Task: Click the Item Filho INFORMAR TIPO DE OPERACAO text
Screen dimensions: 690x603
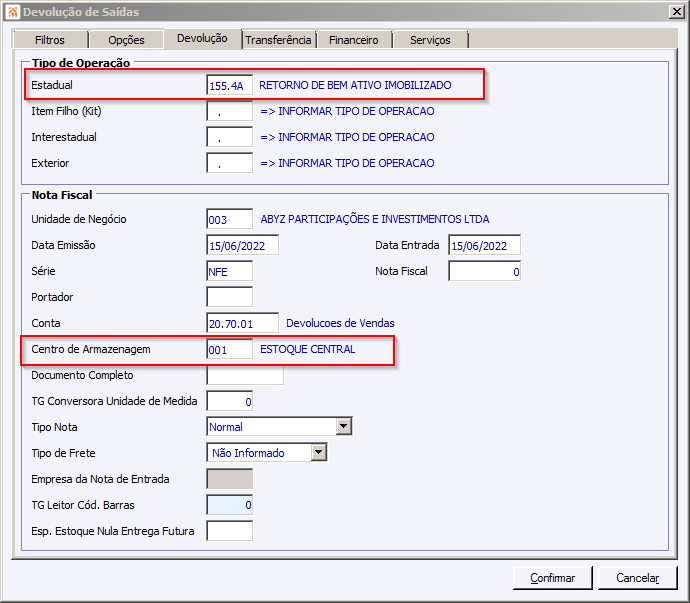Action: (x=347, y=111)
